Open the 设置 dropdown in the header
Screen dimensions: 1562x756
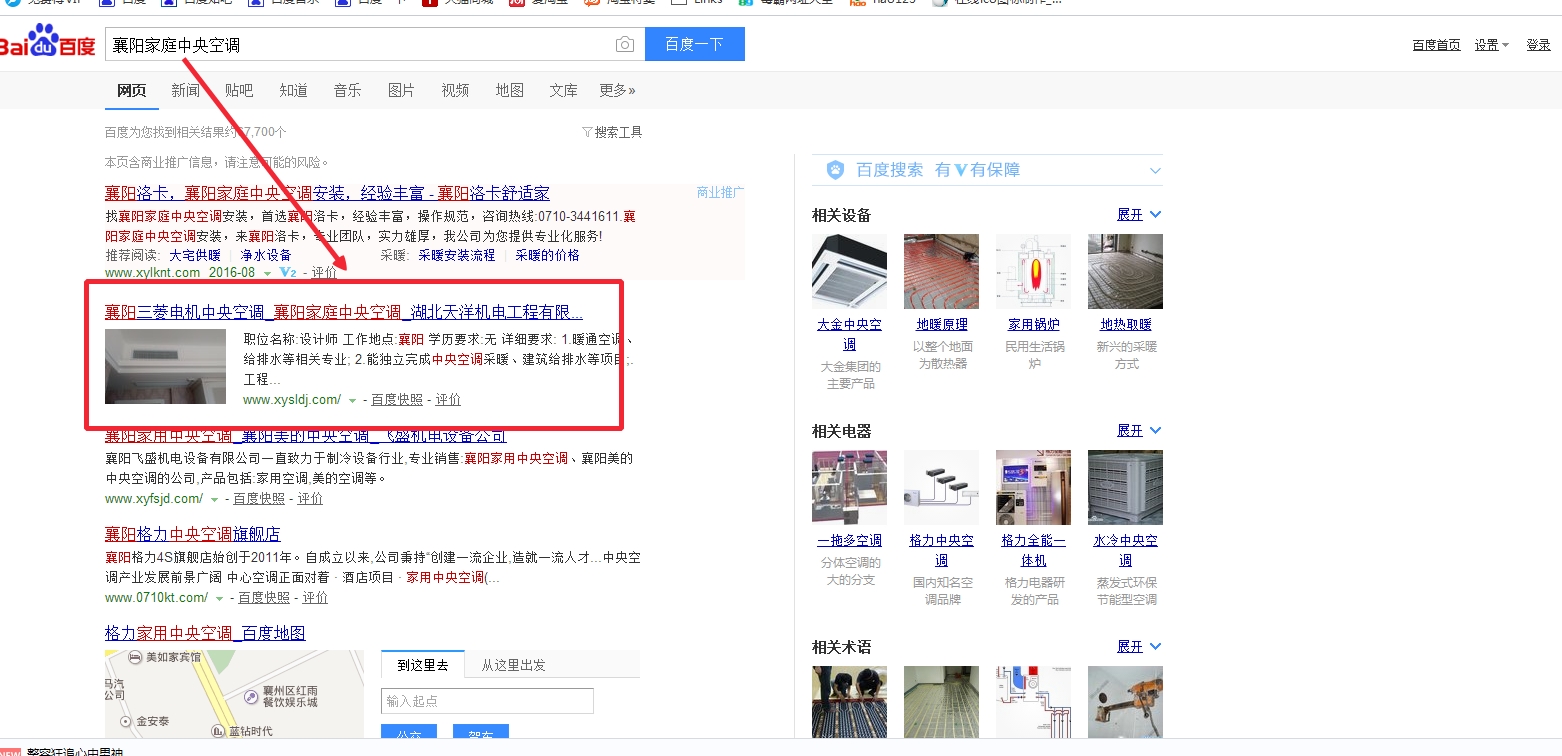coord(1491,45)
